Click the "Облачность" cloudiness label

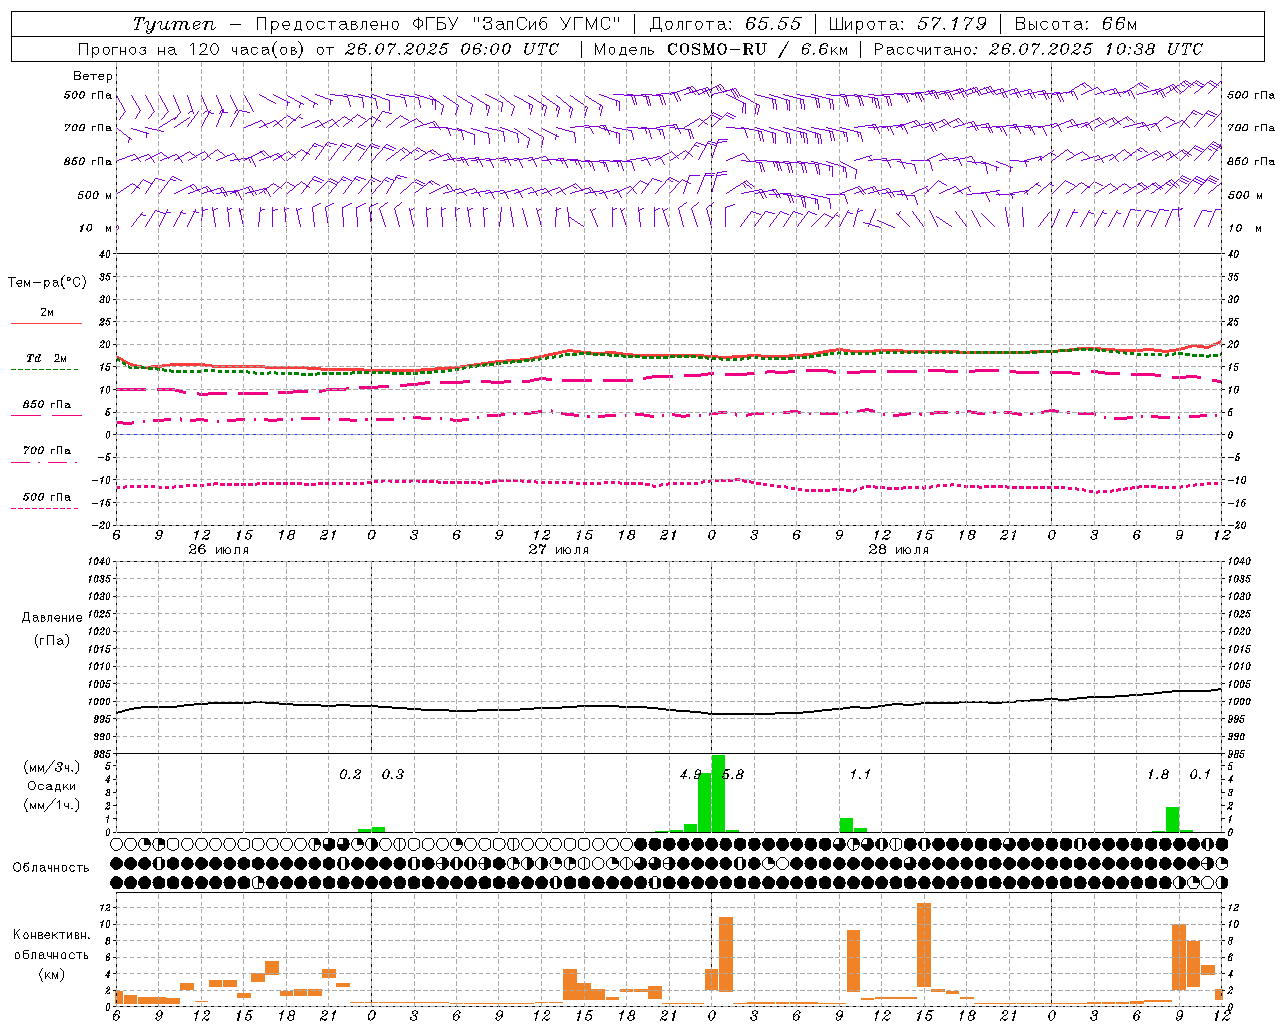click(51, 868)
